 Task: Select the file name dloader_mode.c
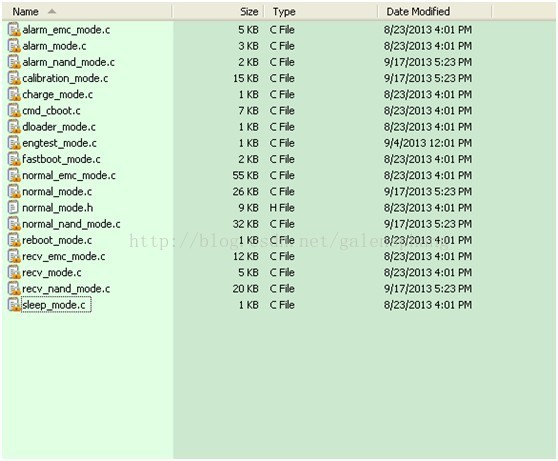[x=59, y=127]
